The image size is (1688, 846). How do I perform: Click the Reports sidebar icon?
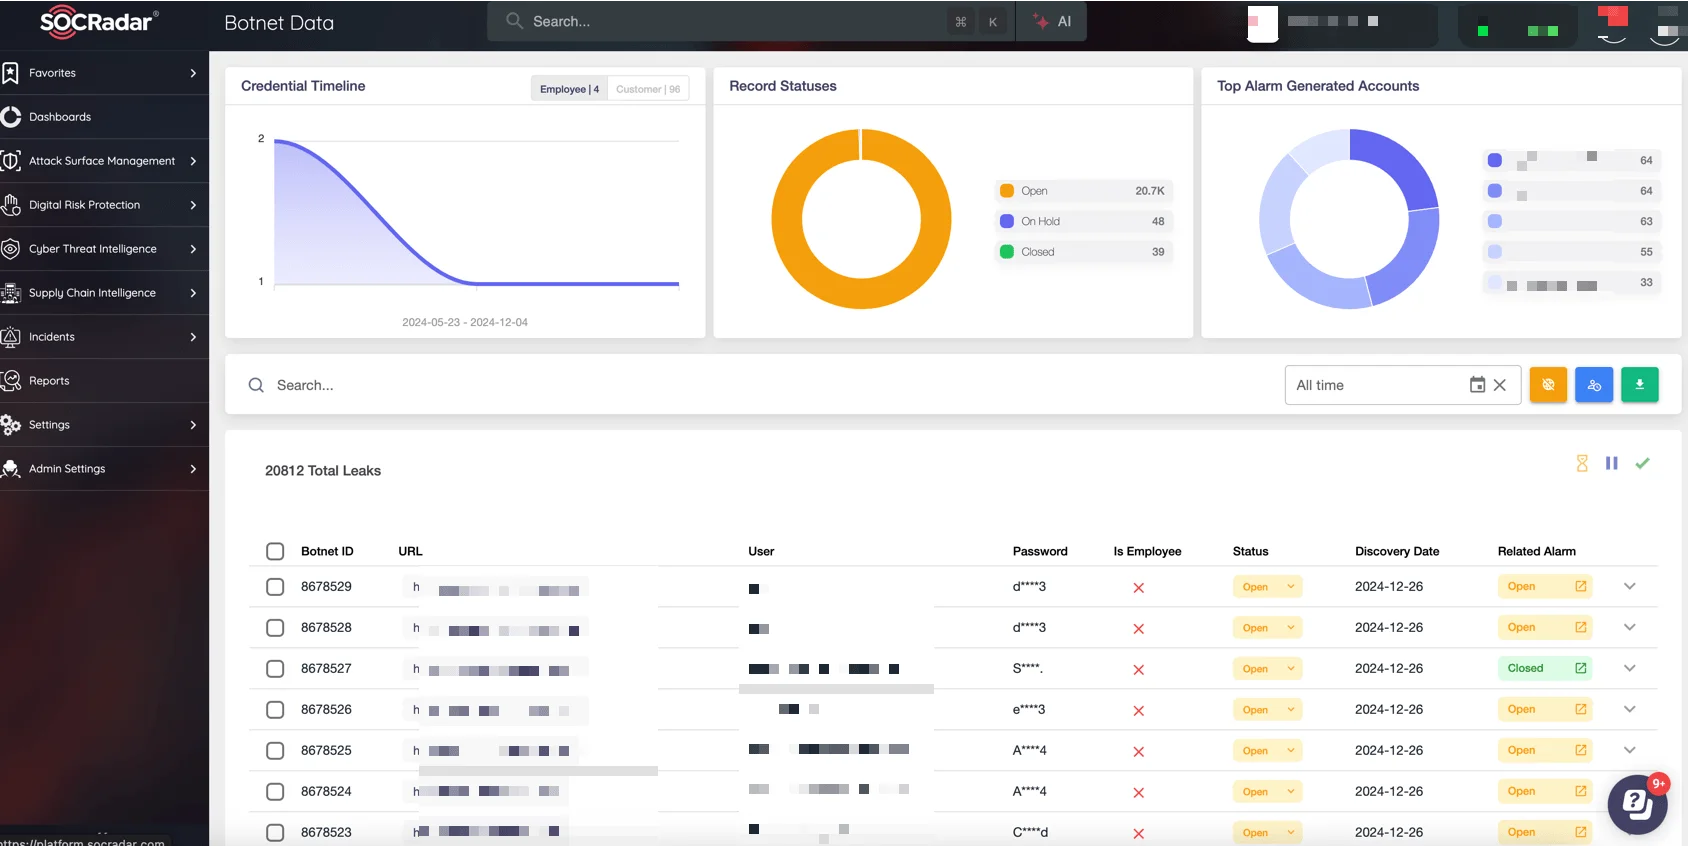tap(11, 381)
